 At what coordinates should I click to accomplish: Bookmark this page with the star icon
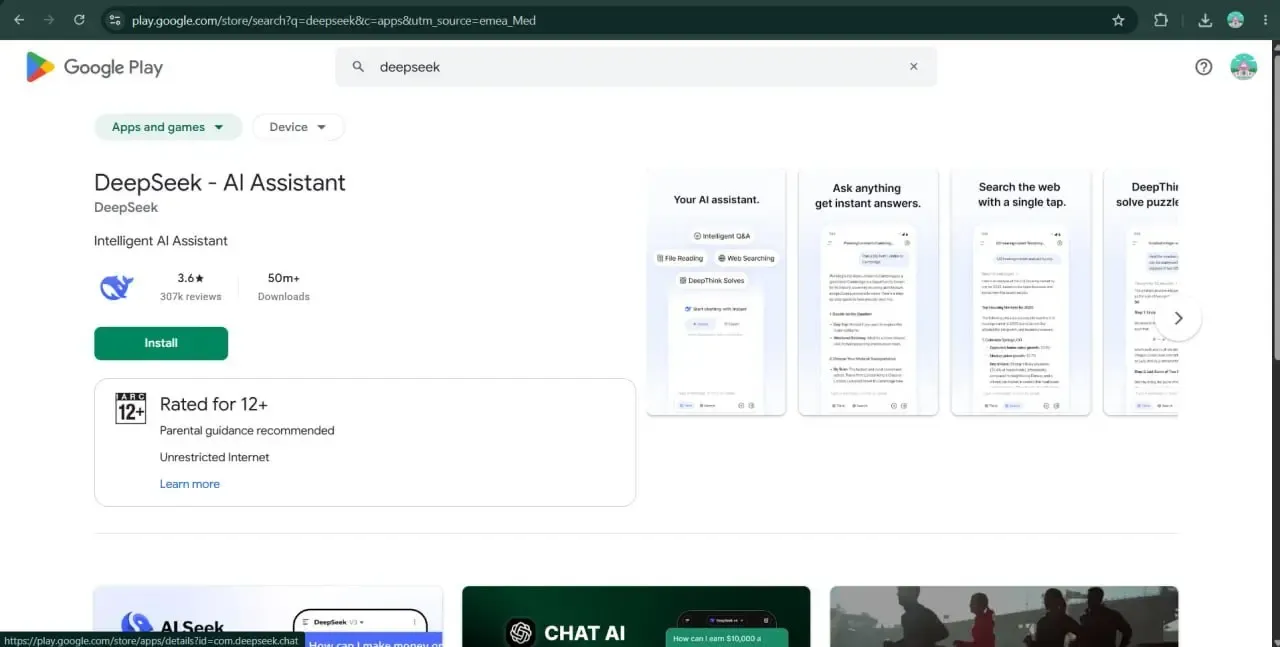pyautogui.click(x=1118, y=20)
